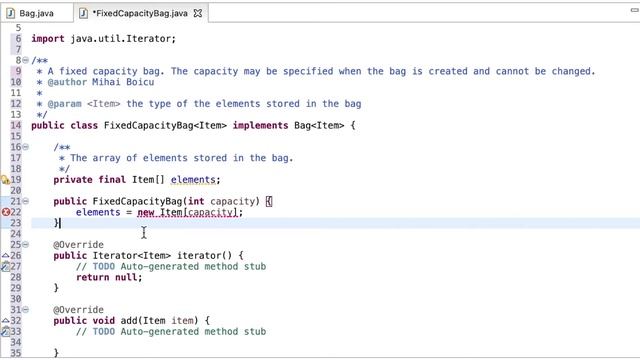Click the task marker icon on line 33
Viewport: 640px width, 360px height.
(x=5, y=331)
